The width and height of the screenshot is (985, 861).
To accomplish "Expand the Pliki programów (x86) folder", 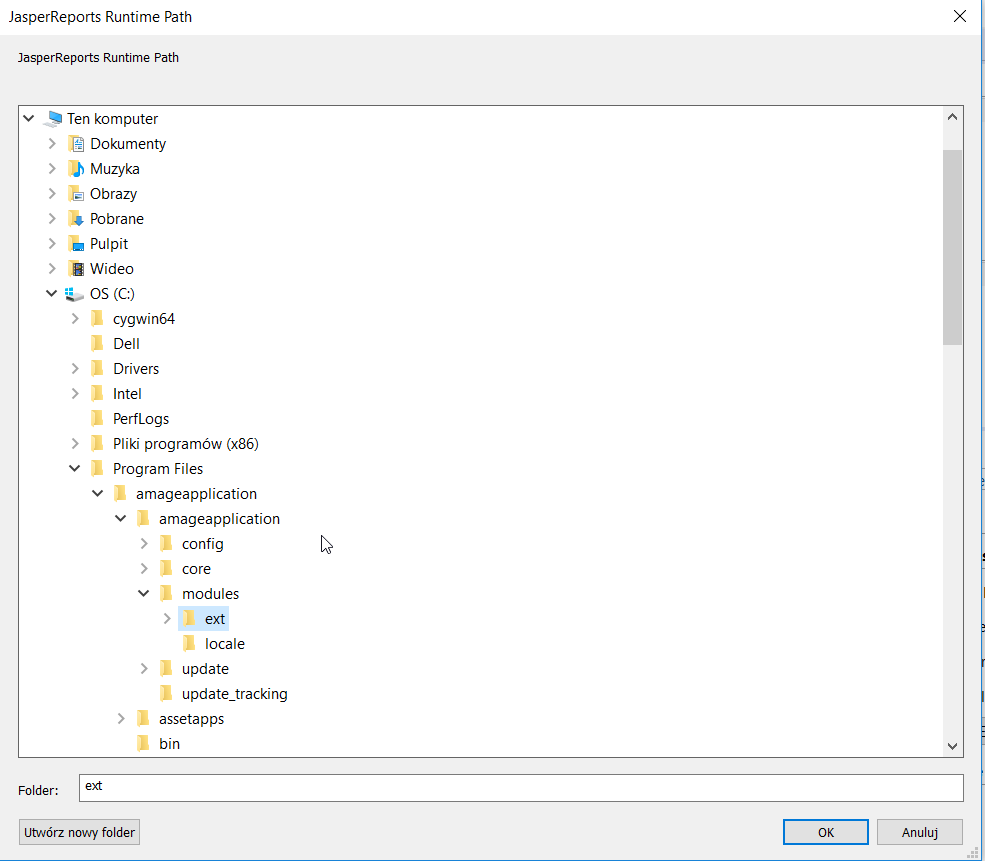I will 75,444.
